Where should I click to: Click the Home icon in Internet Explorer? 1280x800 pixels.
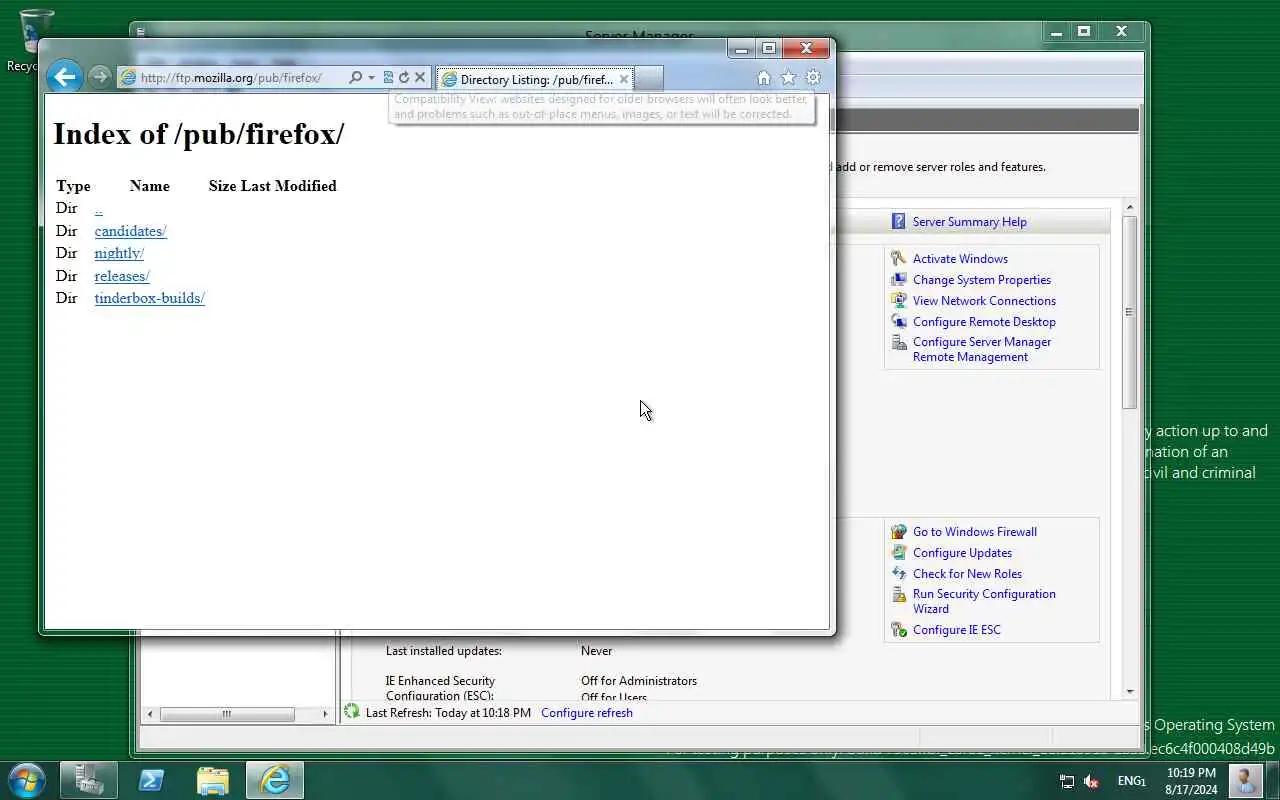click(764, 78)
